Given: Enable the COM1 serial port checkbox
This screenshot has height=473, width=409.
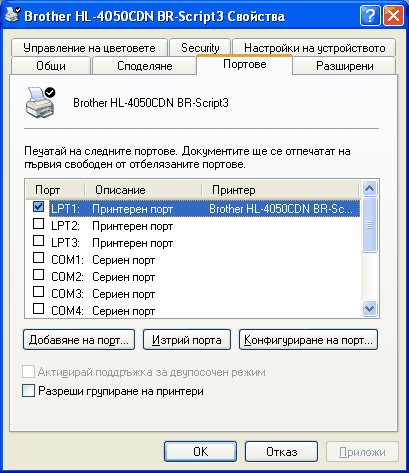Looking at the screenshot, I should 39,258.
